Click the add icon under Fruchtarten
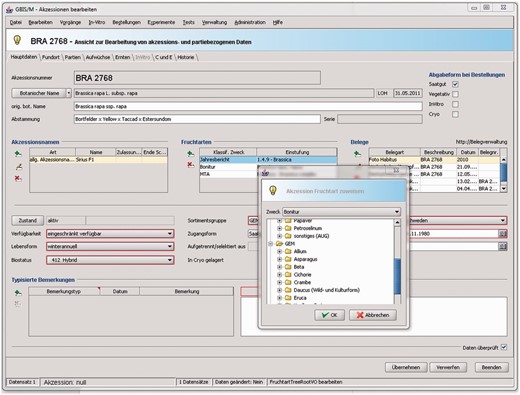Screen dimensions: 520x395 pyautogui.click(x=191, y=154)
